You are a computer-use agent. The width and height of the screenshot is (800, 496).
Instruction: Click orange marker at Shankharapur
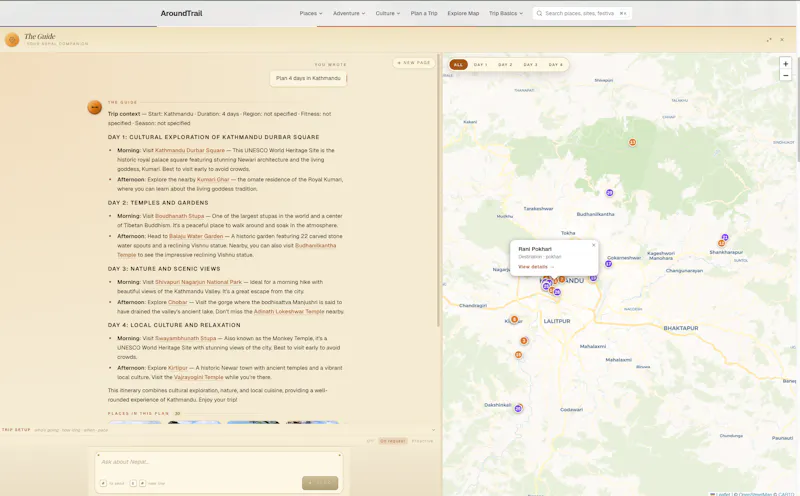pos(721,243)
